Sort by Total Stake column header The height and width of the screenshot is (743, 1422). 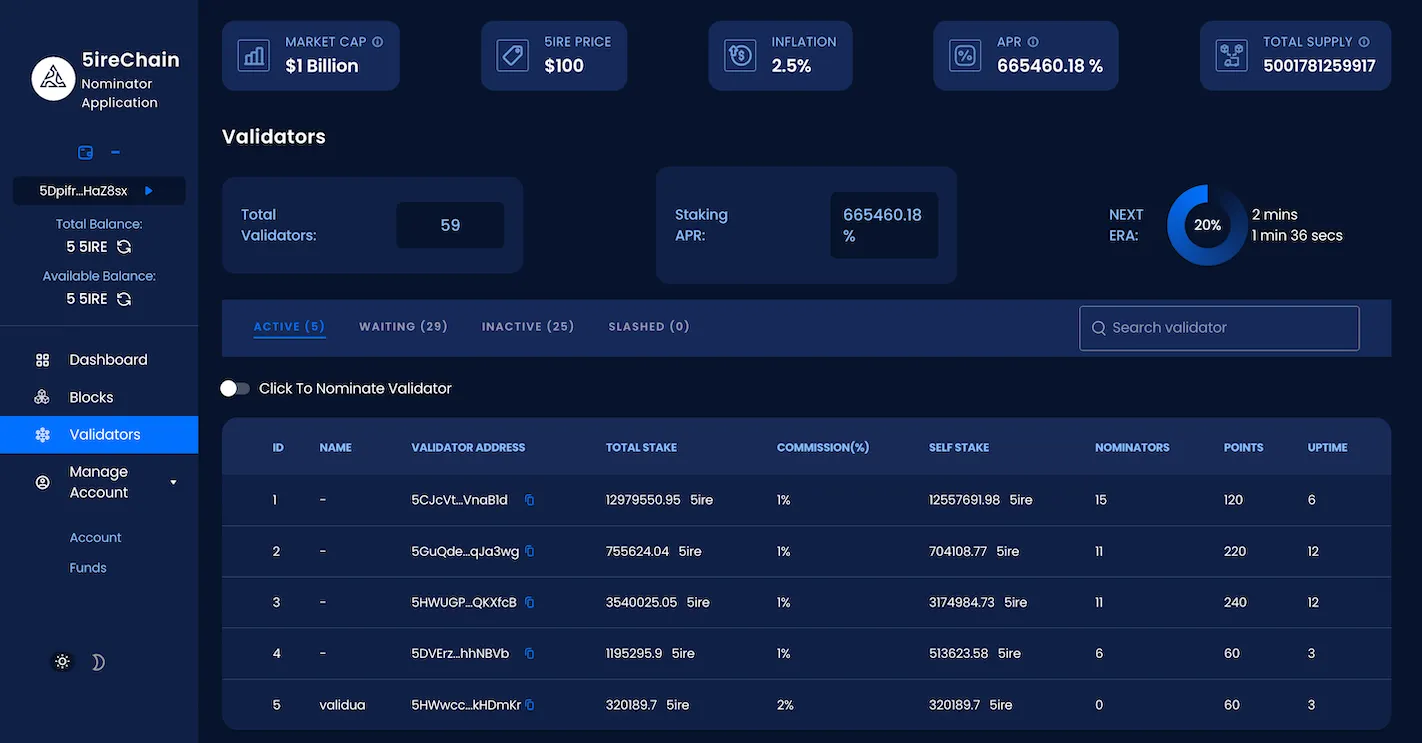641,448
